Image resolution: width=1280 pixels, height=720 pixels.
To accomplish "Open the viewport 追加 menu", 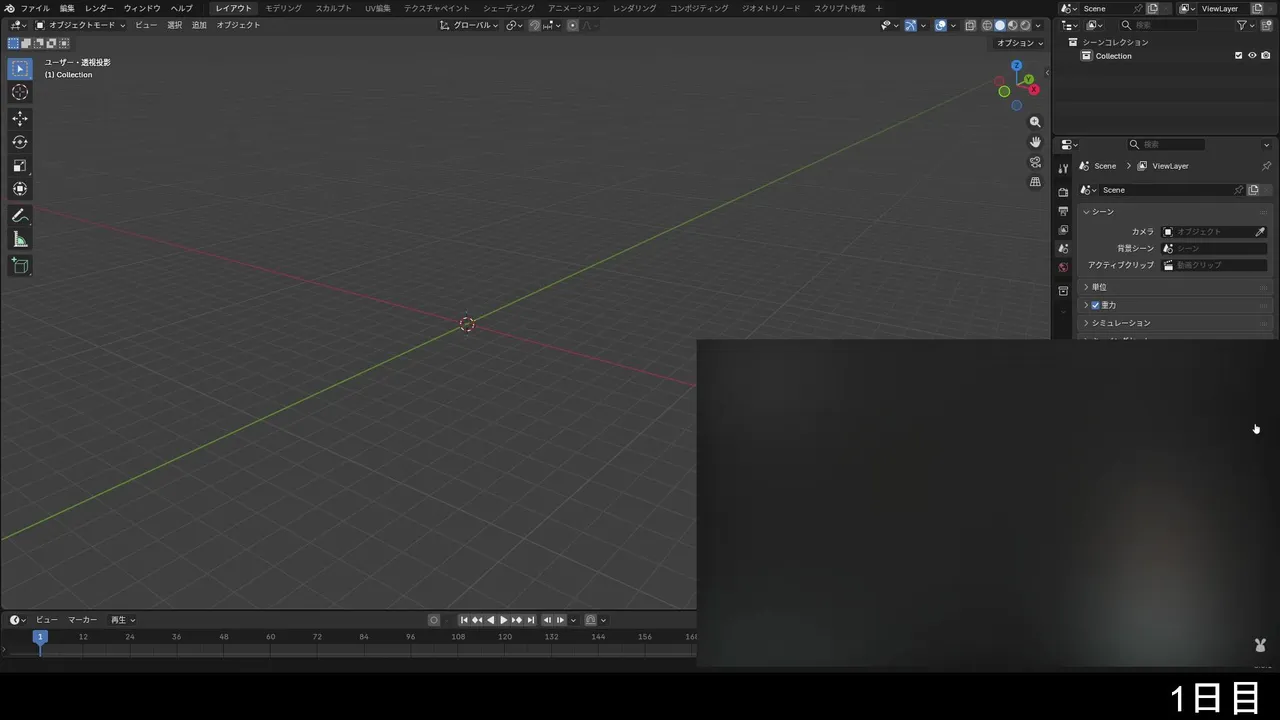I will point(199,25).
